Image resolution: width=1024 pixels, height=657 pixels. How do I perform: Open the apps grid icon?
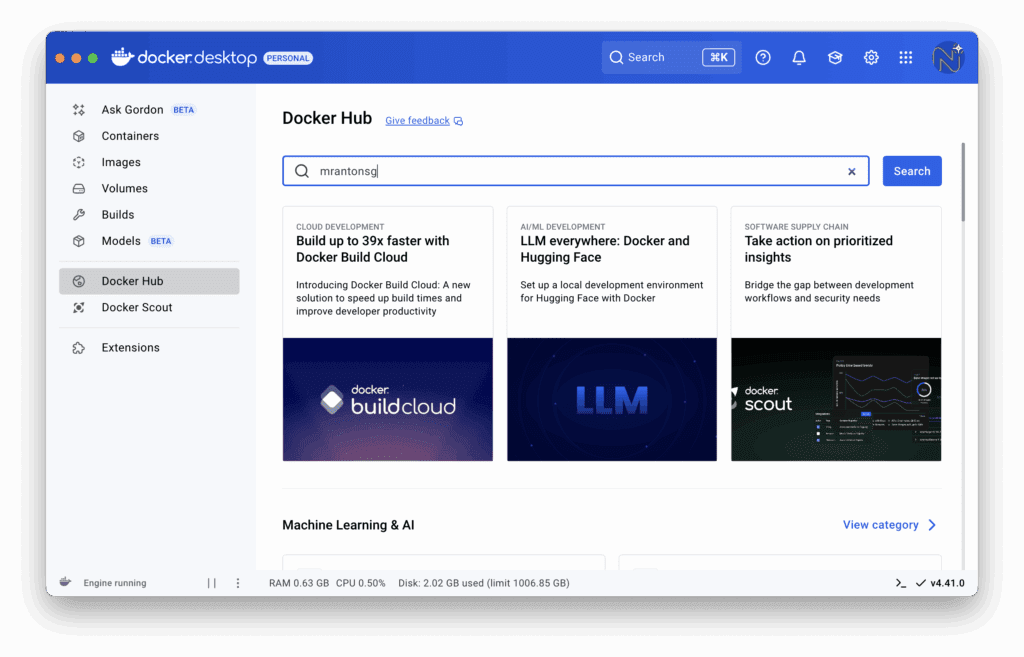906,57
